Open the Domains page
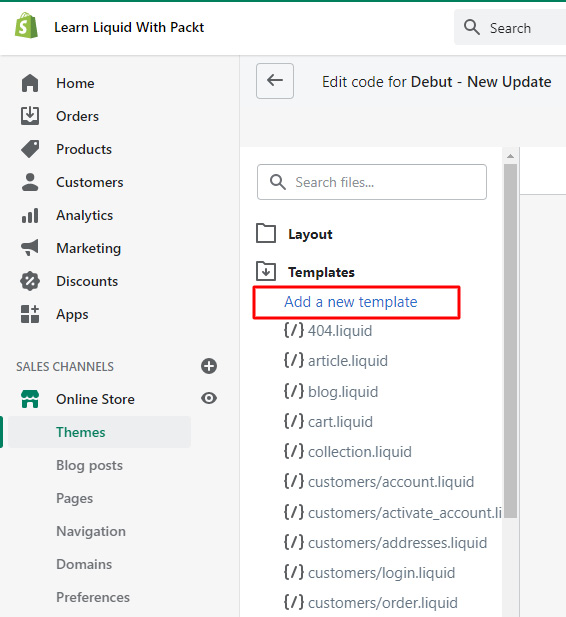The height and width of the screenshot is (617, 566). pos(84,564)
